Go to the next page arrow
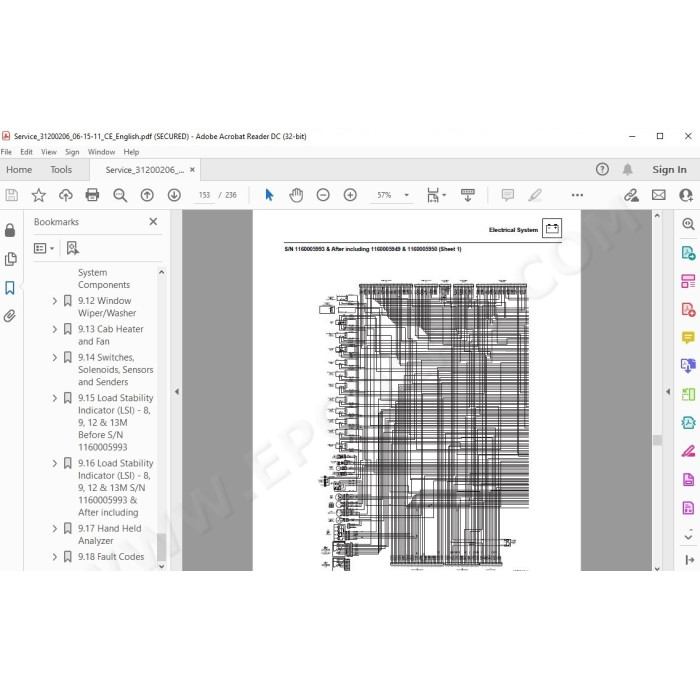 pyautogui.click(x=174, y=195)
